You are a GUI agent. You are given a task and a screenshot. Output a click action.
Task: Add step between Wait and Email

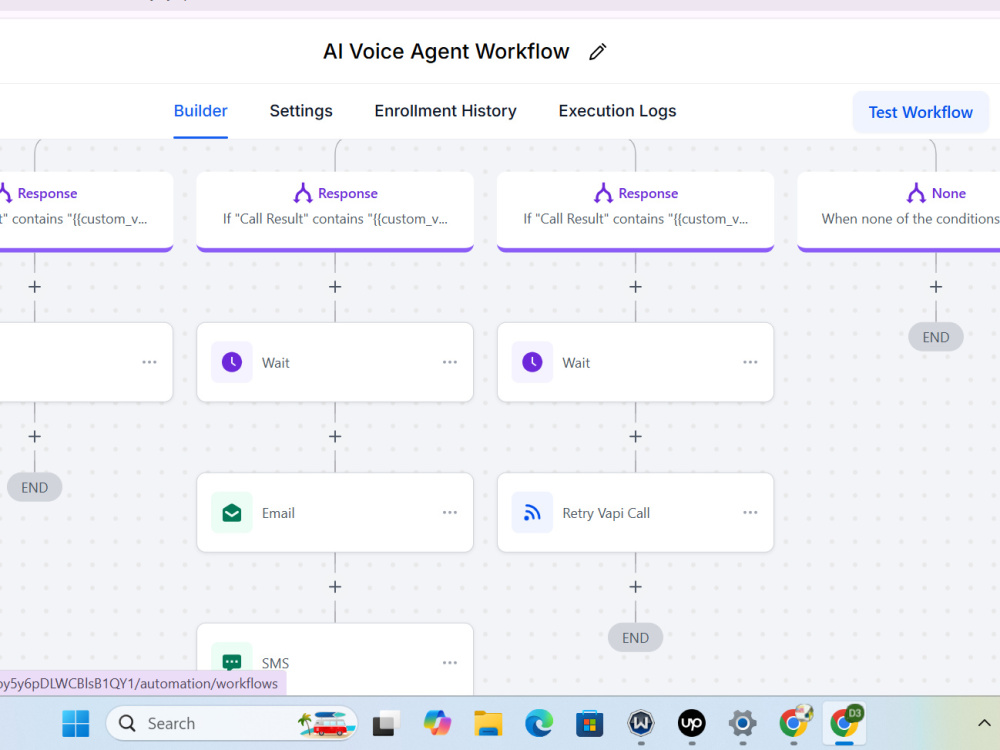[335, 437]
